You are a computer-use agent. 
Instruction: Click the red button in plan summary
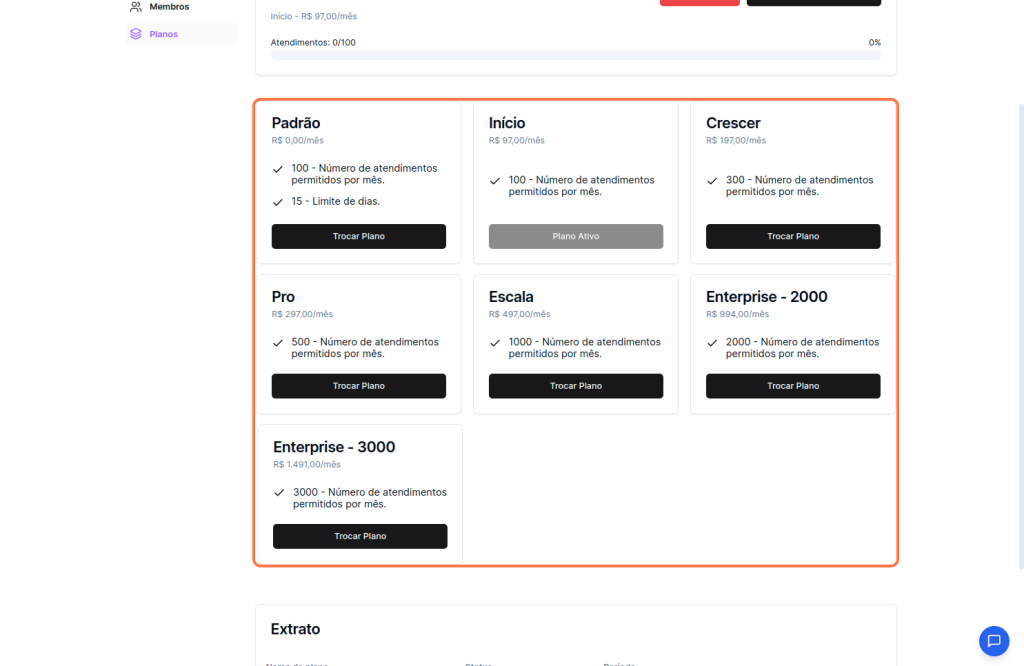[x=699, y=3]
